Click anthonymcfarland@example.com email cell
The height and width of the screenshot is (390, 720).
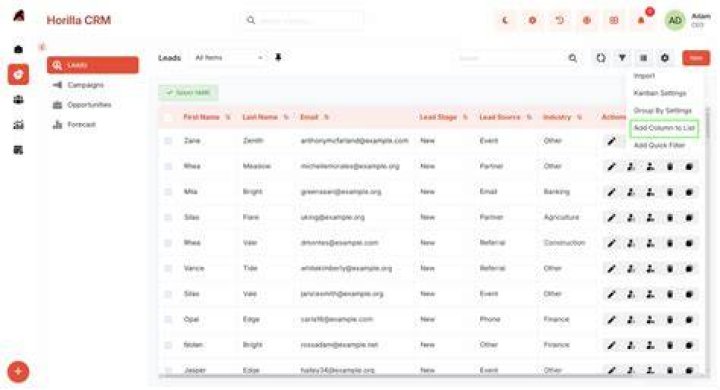[x=354, y=141]
